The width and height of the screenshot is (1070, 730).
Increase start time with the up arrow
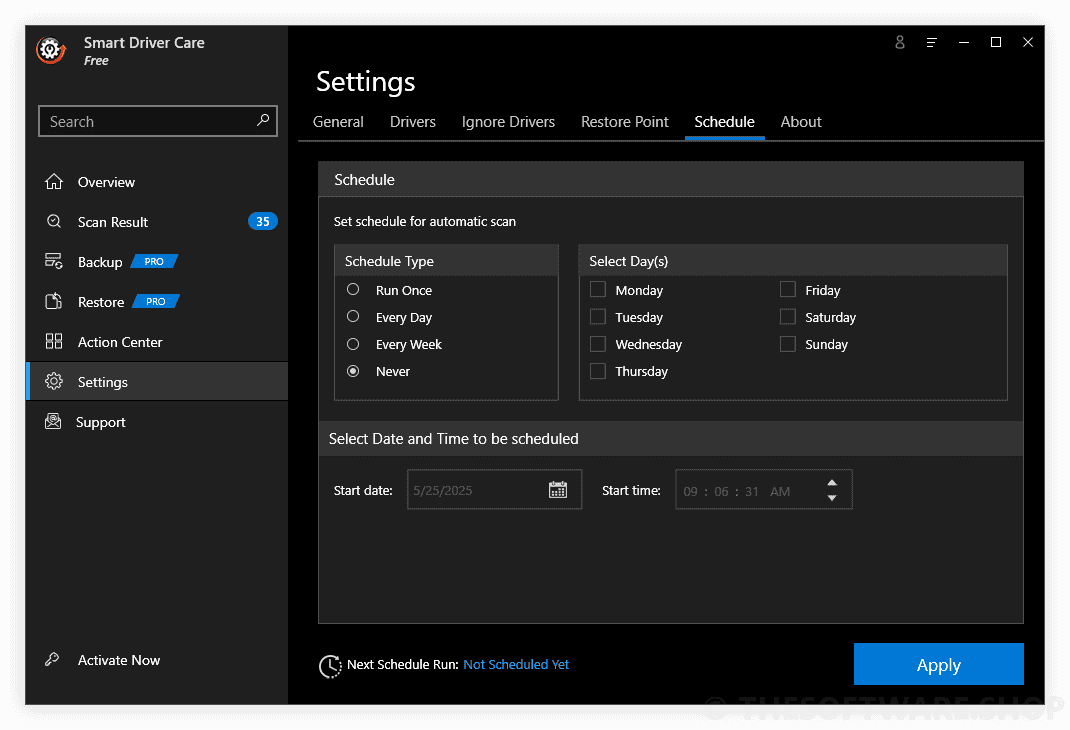click(x=832, y=482)
